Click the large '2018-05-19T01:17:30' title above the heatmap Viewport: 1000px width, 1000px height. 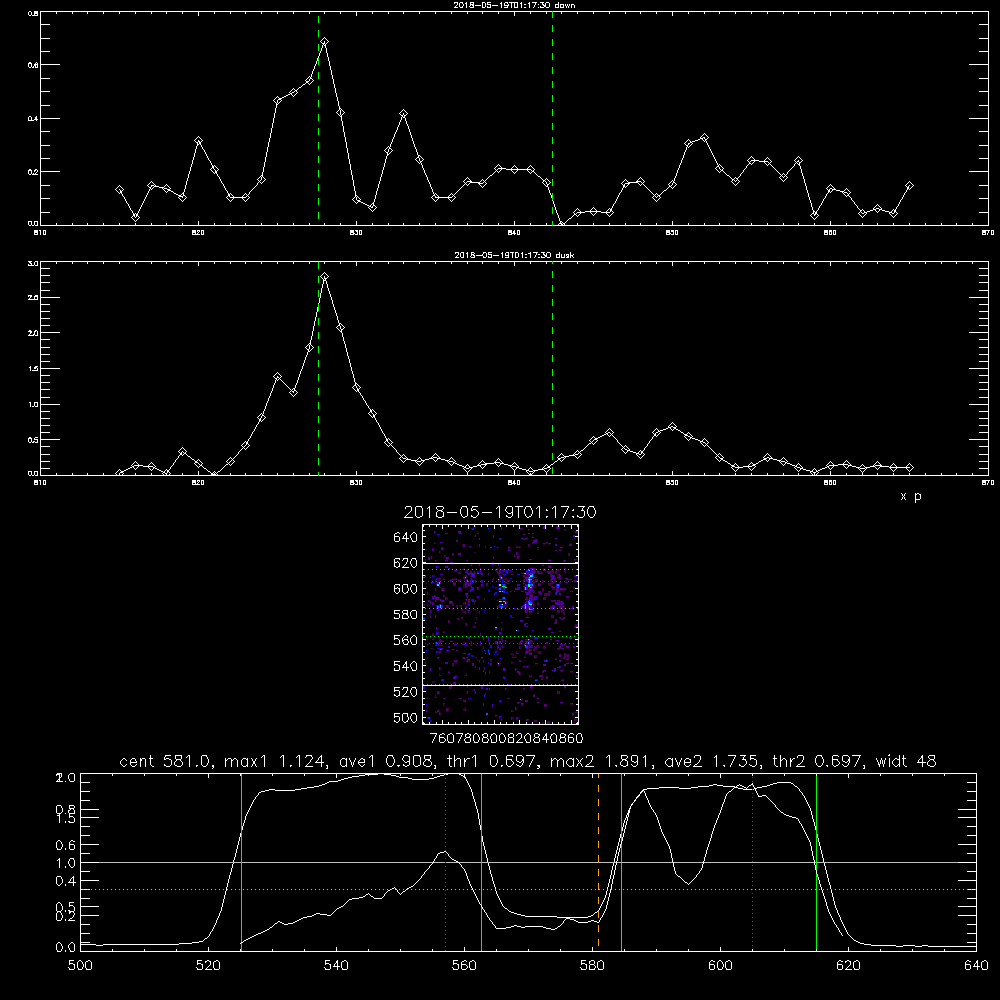[x=500, y=512]
